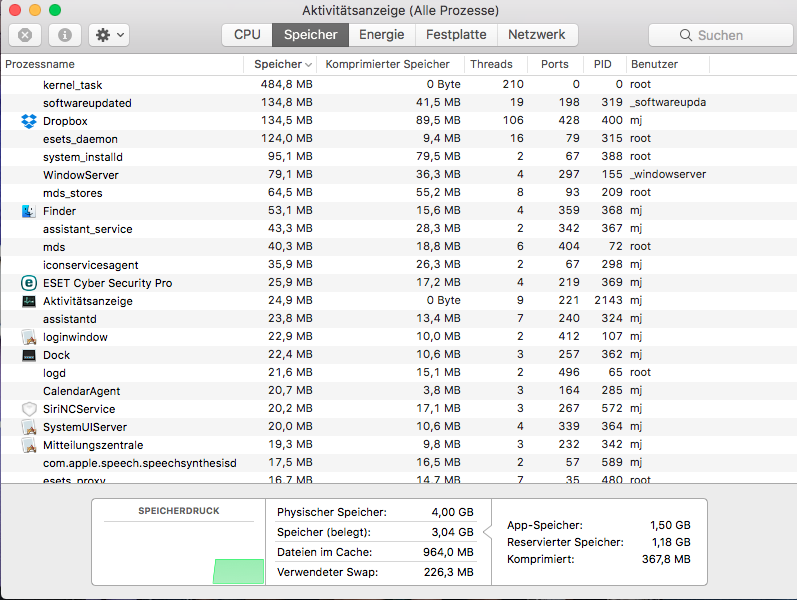Screen dimensions: 797x600
Task: Open process info with the i button
Action: [65, 35]
